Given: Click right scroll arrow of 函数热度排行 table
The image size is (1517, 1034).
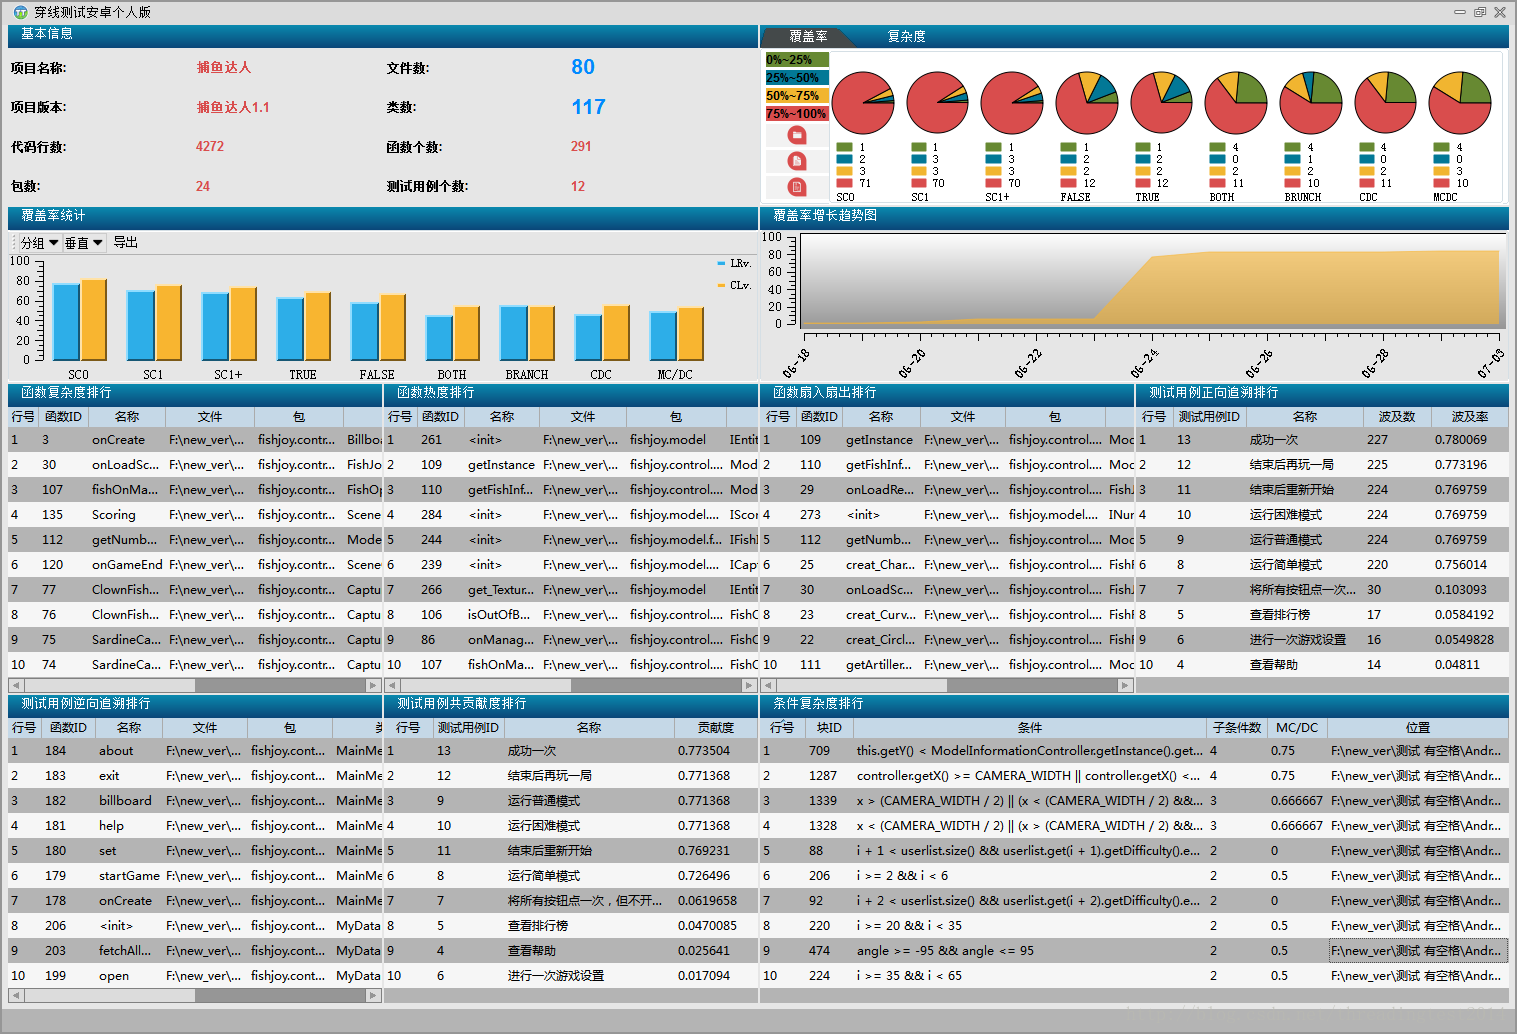Looking at the screenshot, I should click(749, 686).
